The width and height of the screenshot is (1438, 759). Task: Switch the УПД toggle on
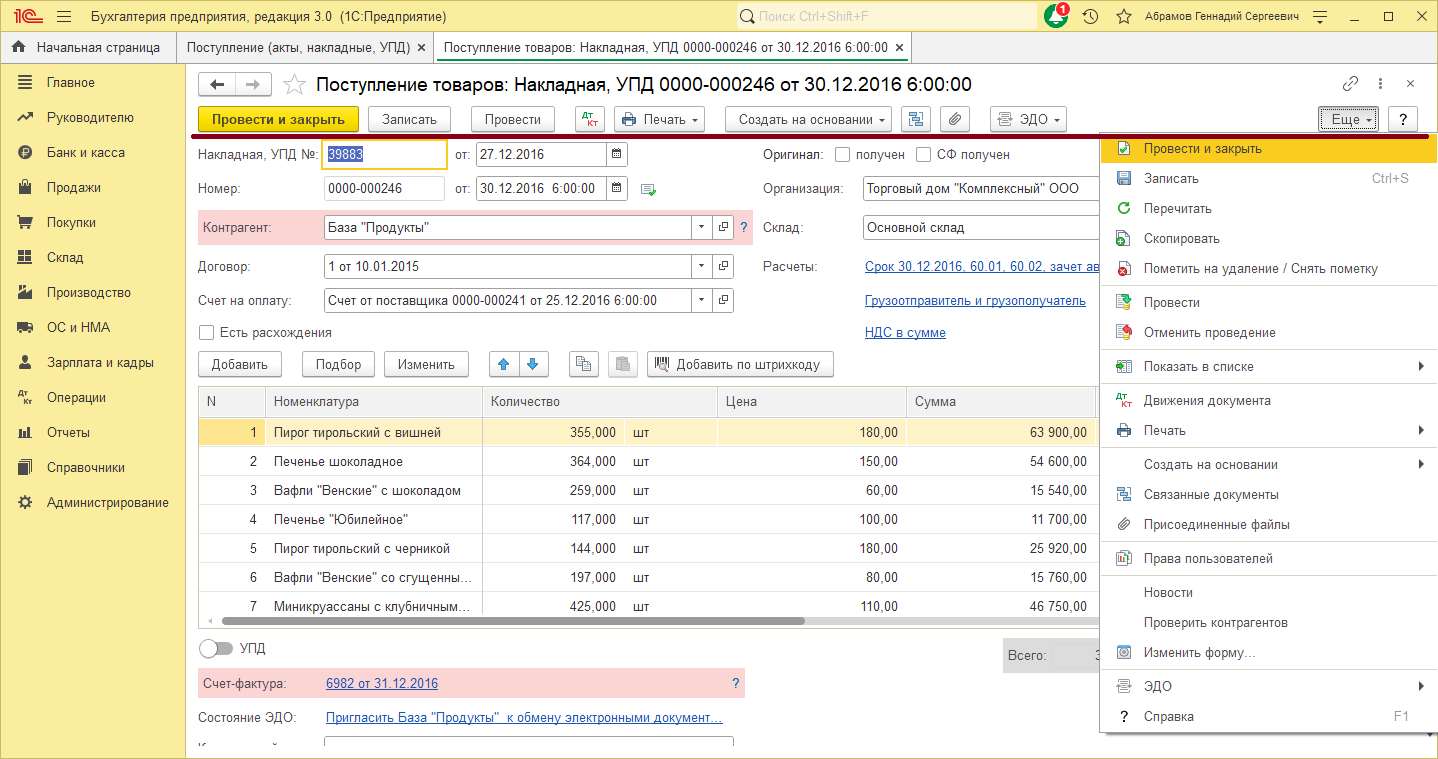click(x=216, y=648)
